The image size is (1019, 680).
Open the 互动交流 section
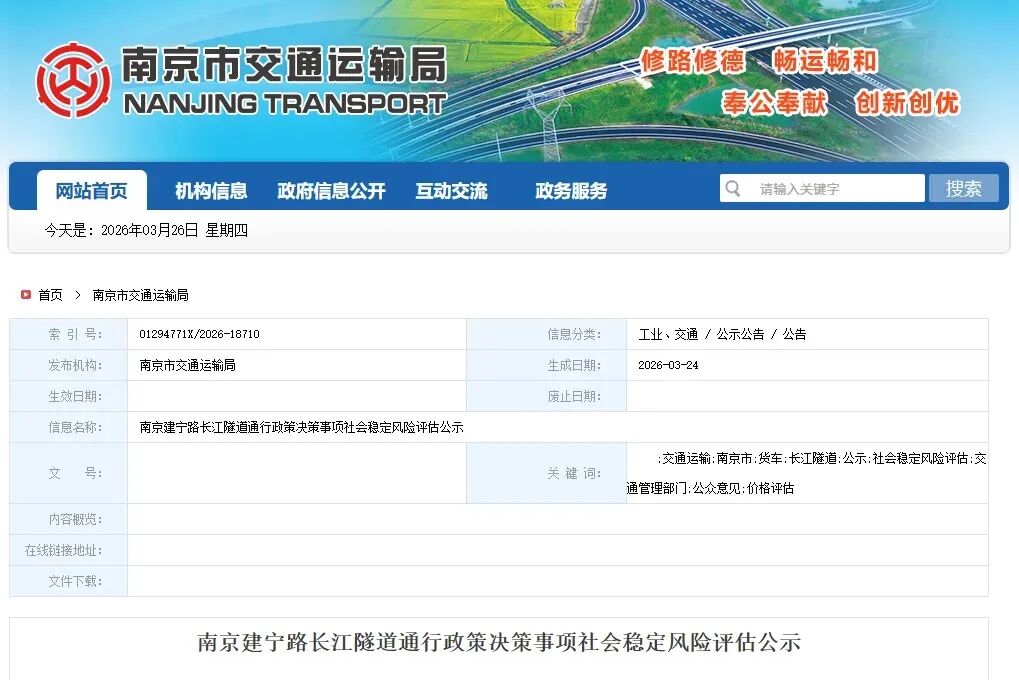(x=453, y=190)
